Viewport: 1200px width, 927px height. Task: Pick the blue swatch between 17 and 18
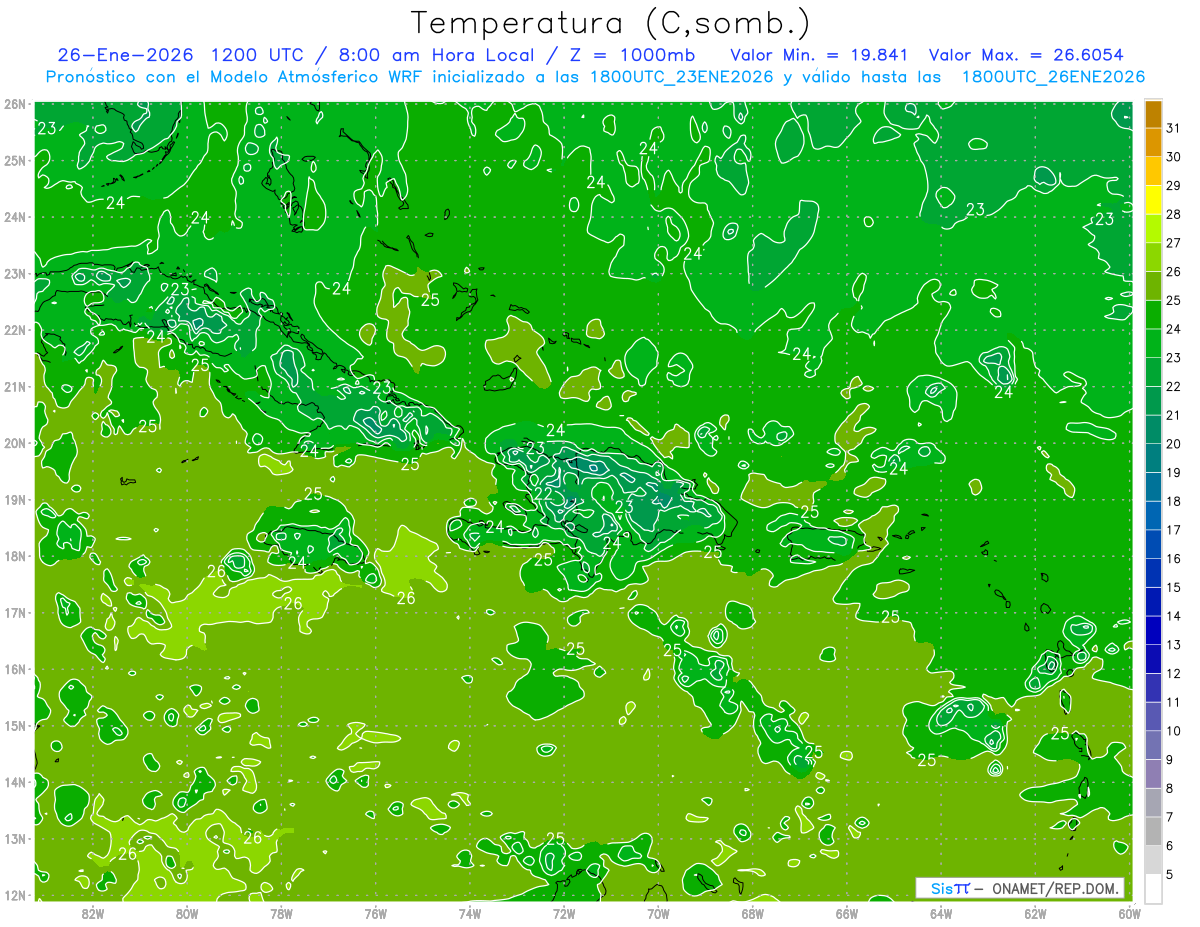(1153, 515)
